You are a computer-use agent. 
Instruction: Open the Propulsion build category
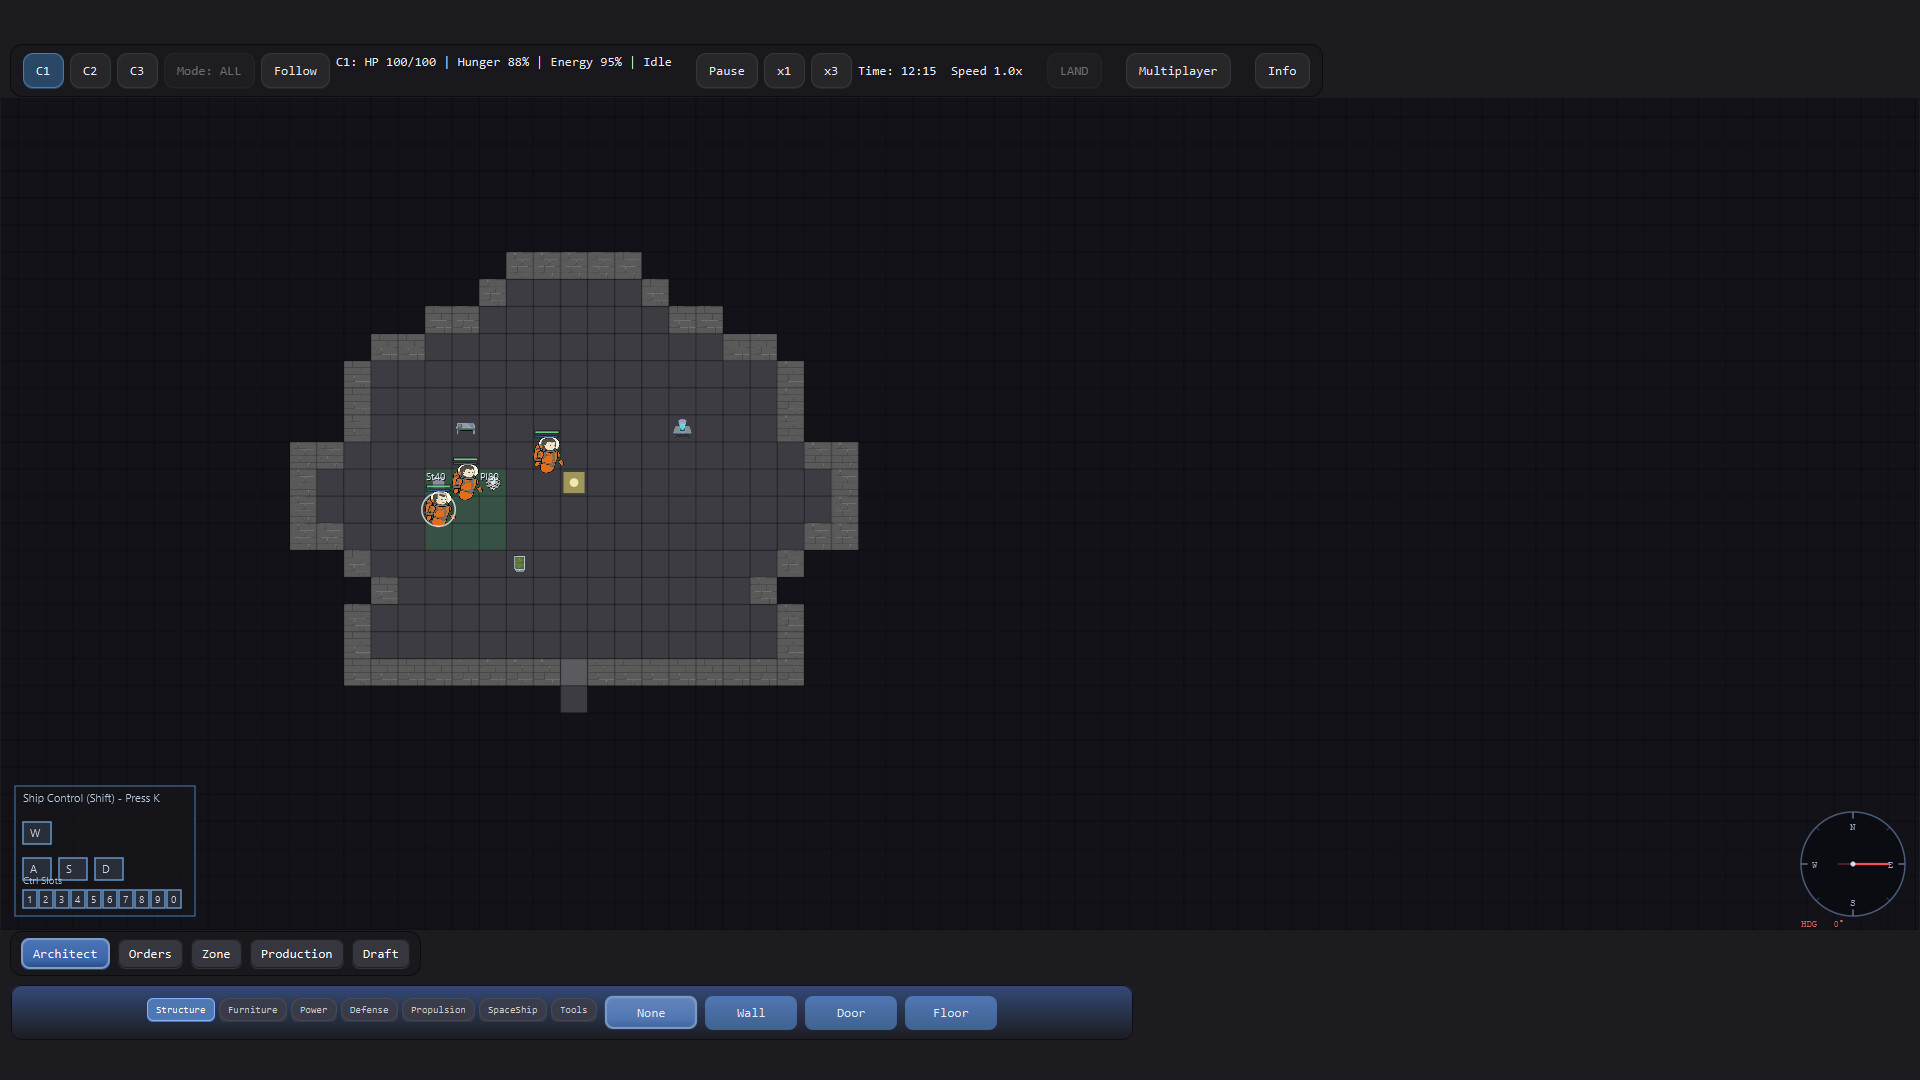pyautogui.click(x=438, y=1010)
